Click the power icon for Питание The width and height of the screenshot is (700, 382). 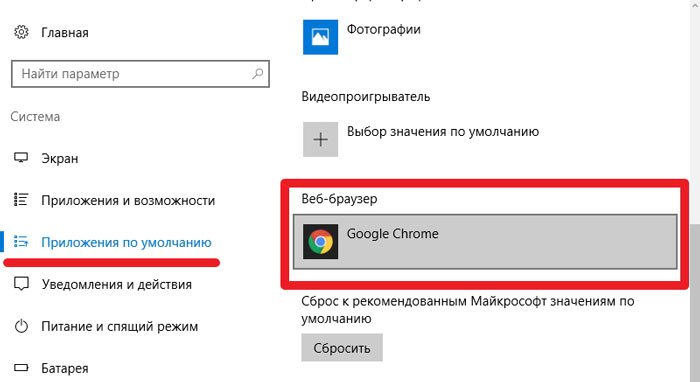(x=21, y=326)
